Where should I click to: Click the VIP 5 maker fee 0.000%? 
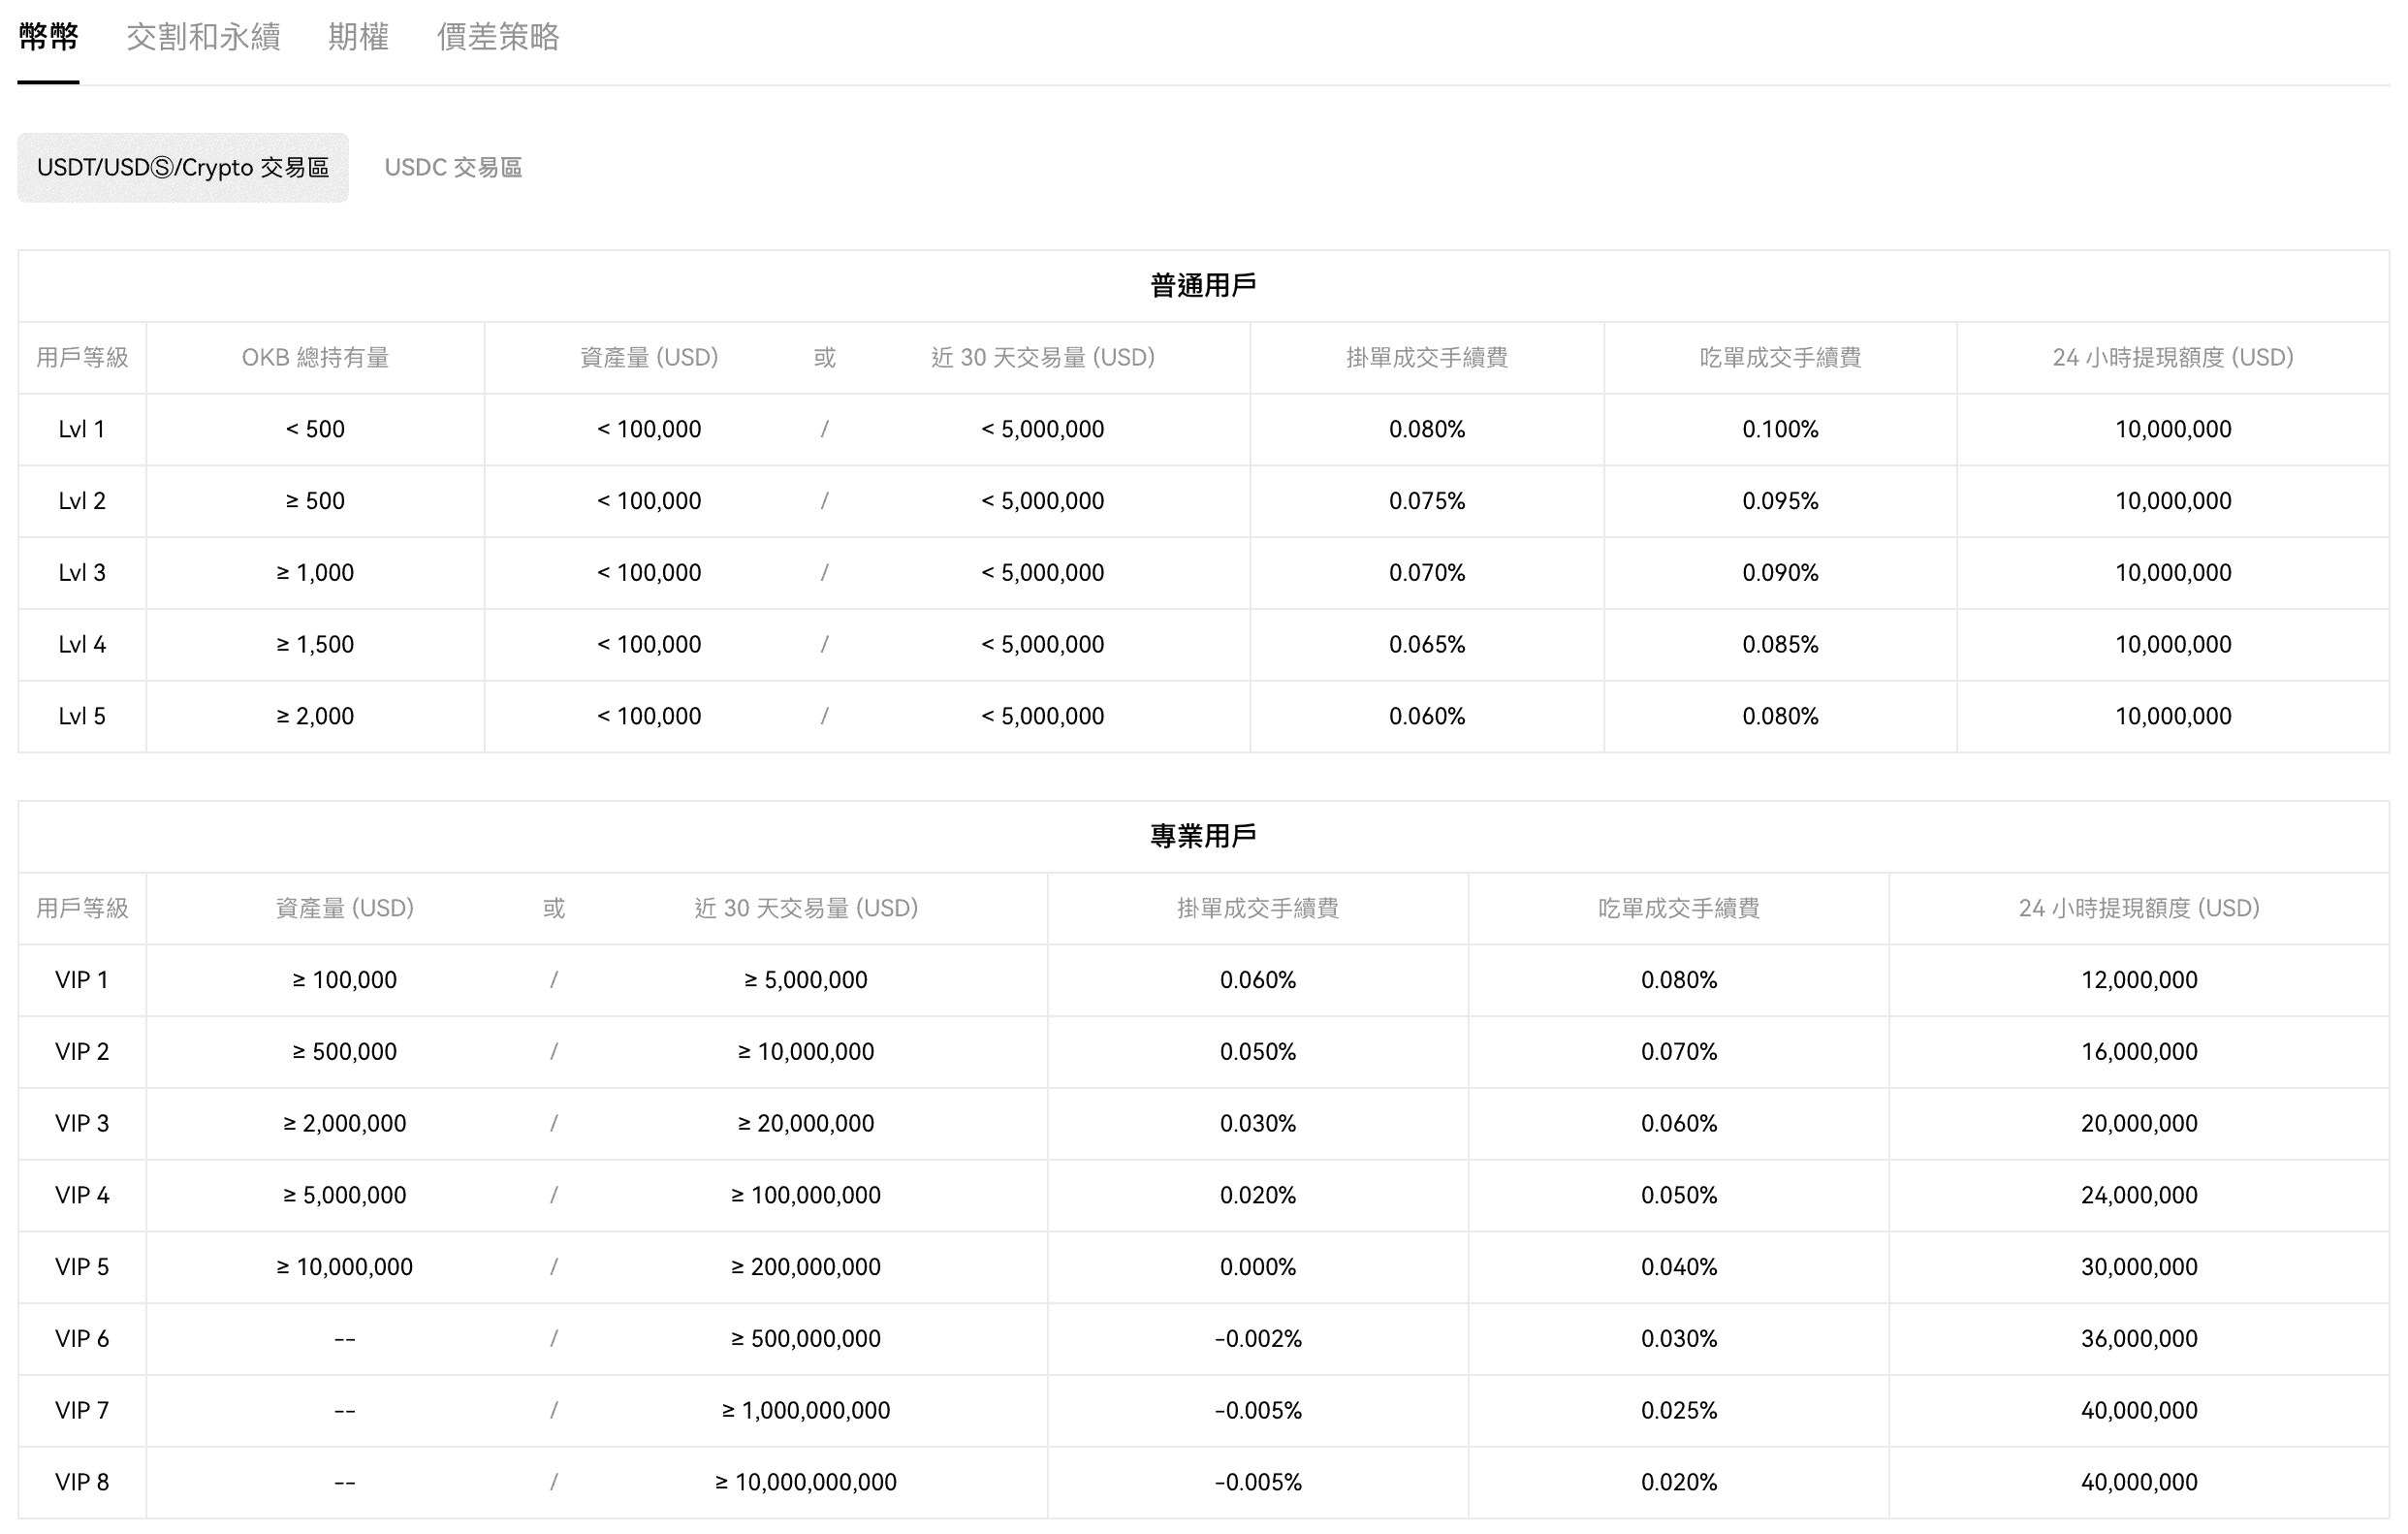coord(1258,1267)
